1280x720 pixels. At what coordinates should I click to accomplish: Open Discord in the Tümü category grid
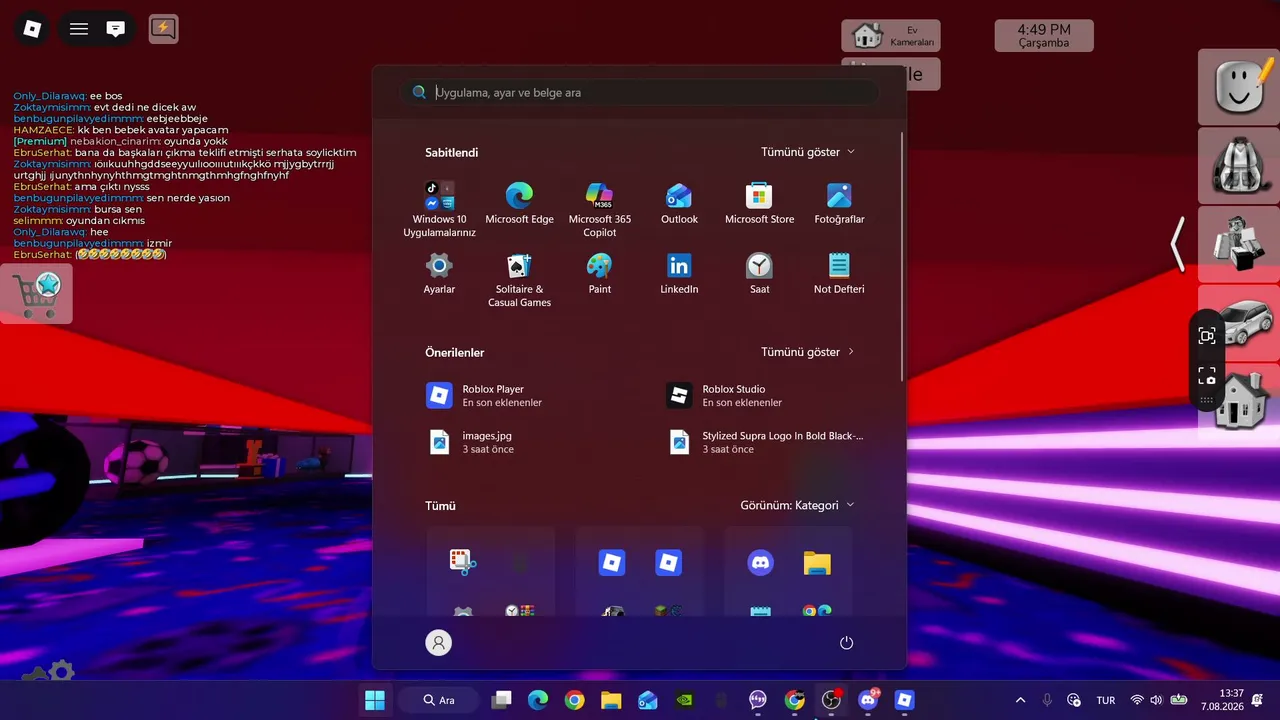coord(760,563)
